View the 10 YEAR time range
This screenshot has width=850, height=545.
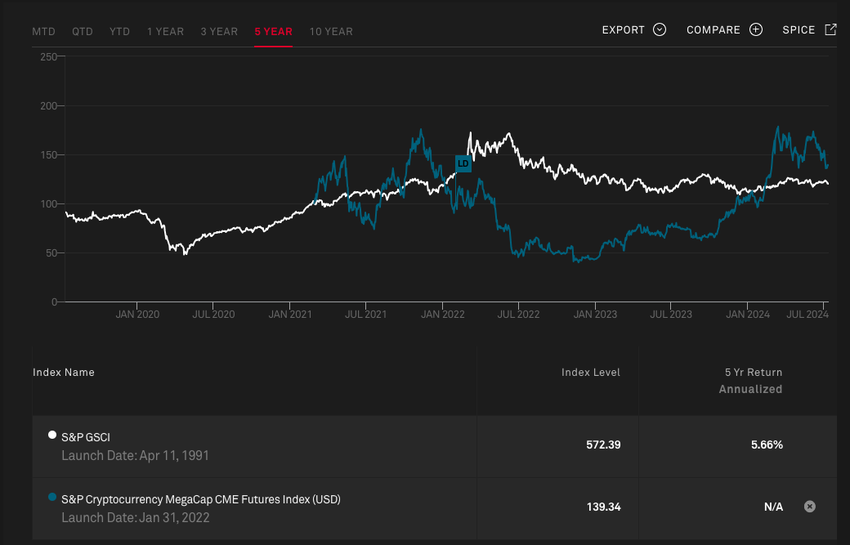pos(331,31)
